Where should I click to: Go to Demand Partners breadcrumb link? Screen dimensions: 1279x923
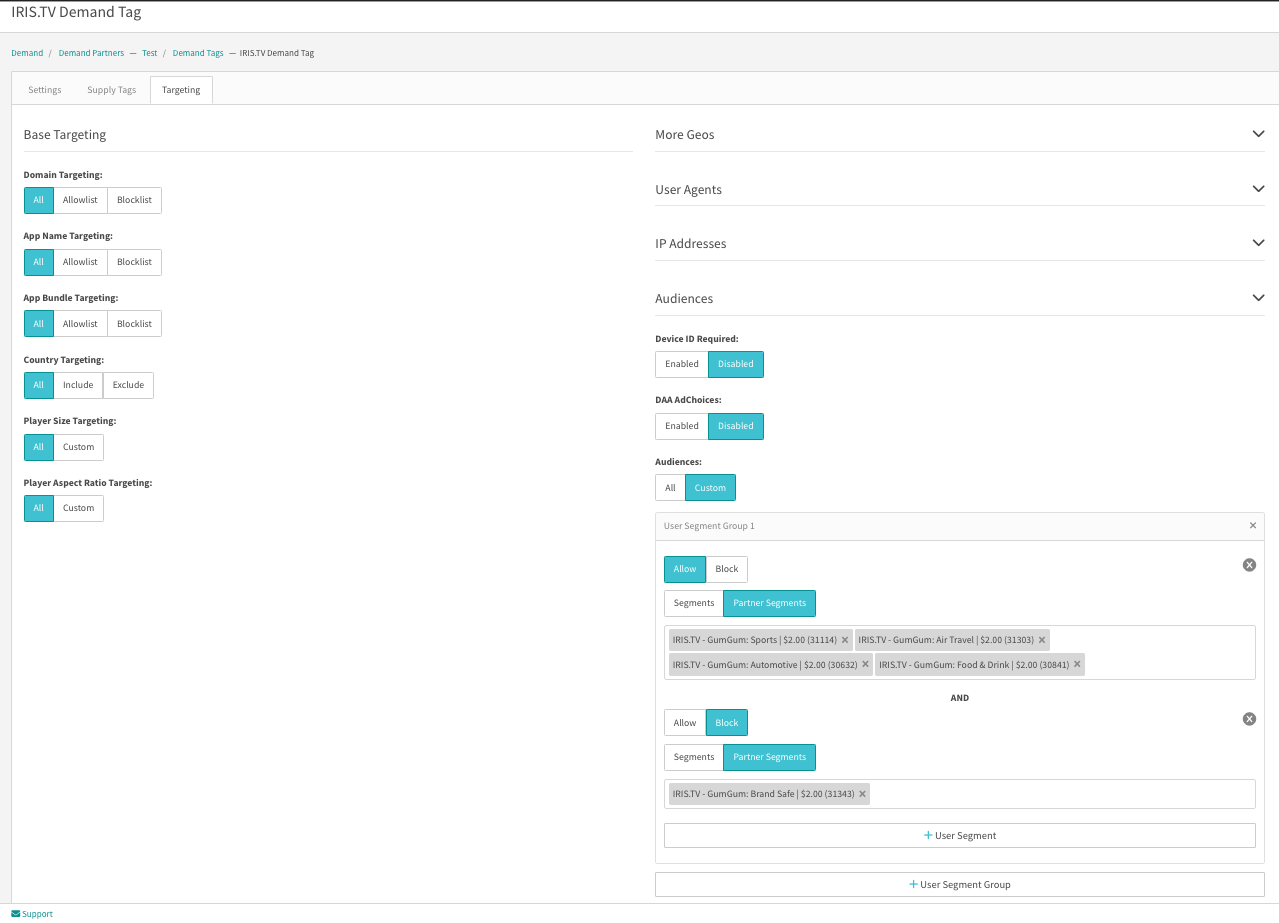point(91,53)
